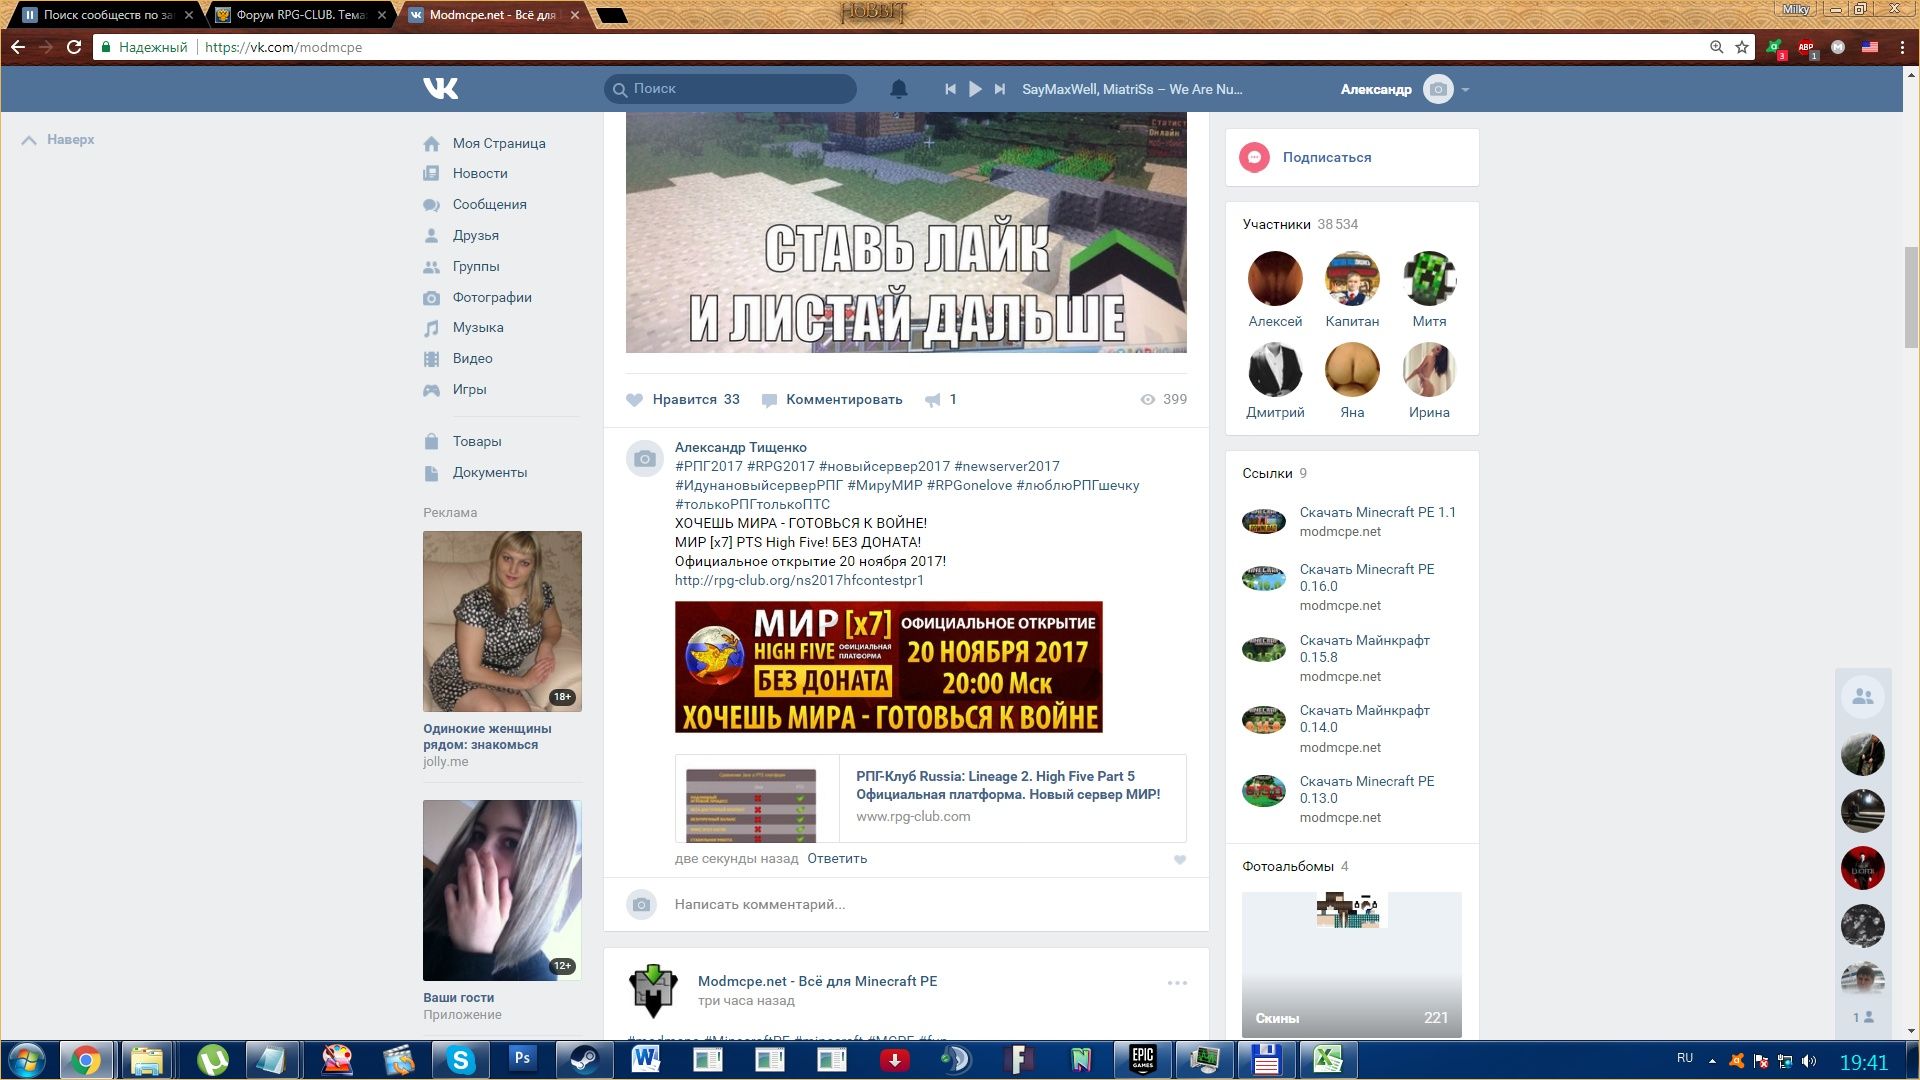Open Modmcpe.net post author link

pyautogui.click(x=817, y=981)
